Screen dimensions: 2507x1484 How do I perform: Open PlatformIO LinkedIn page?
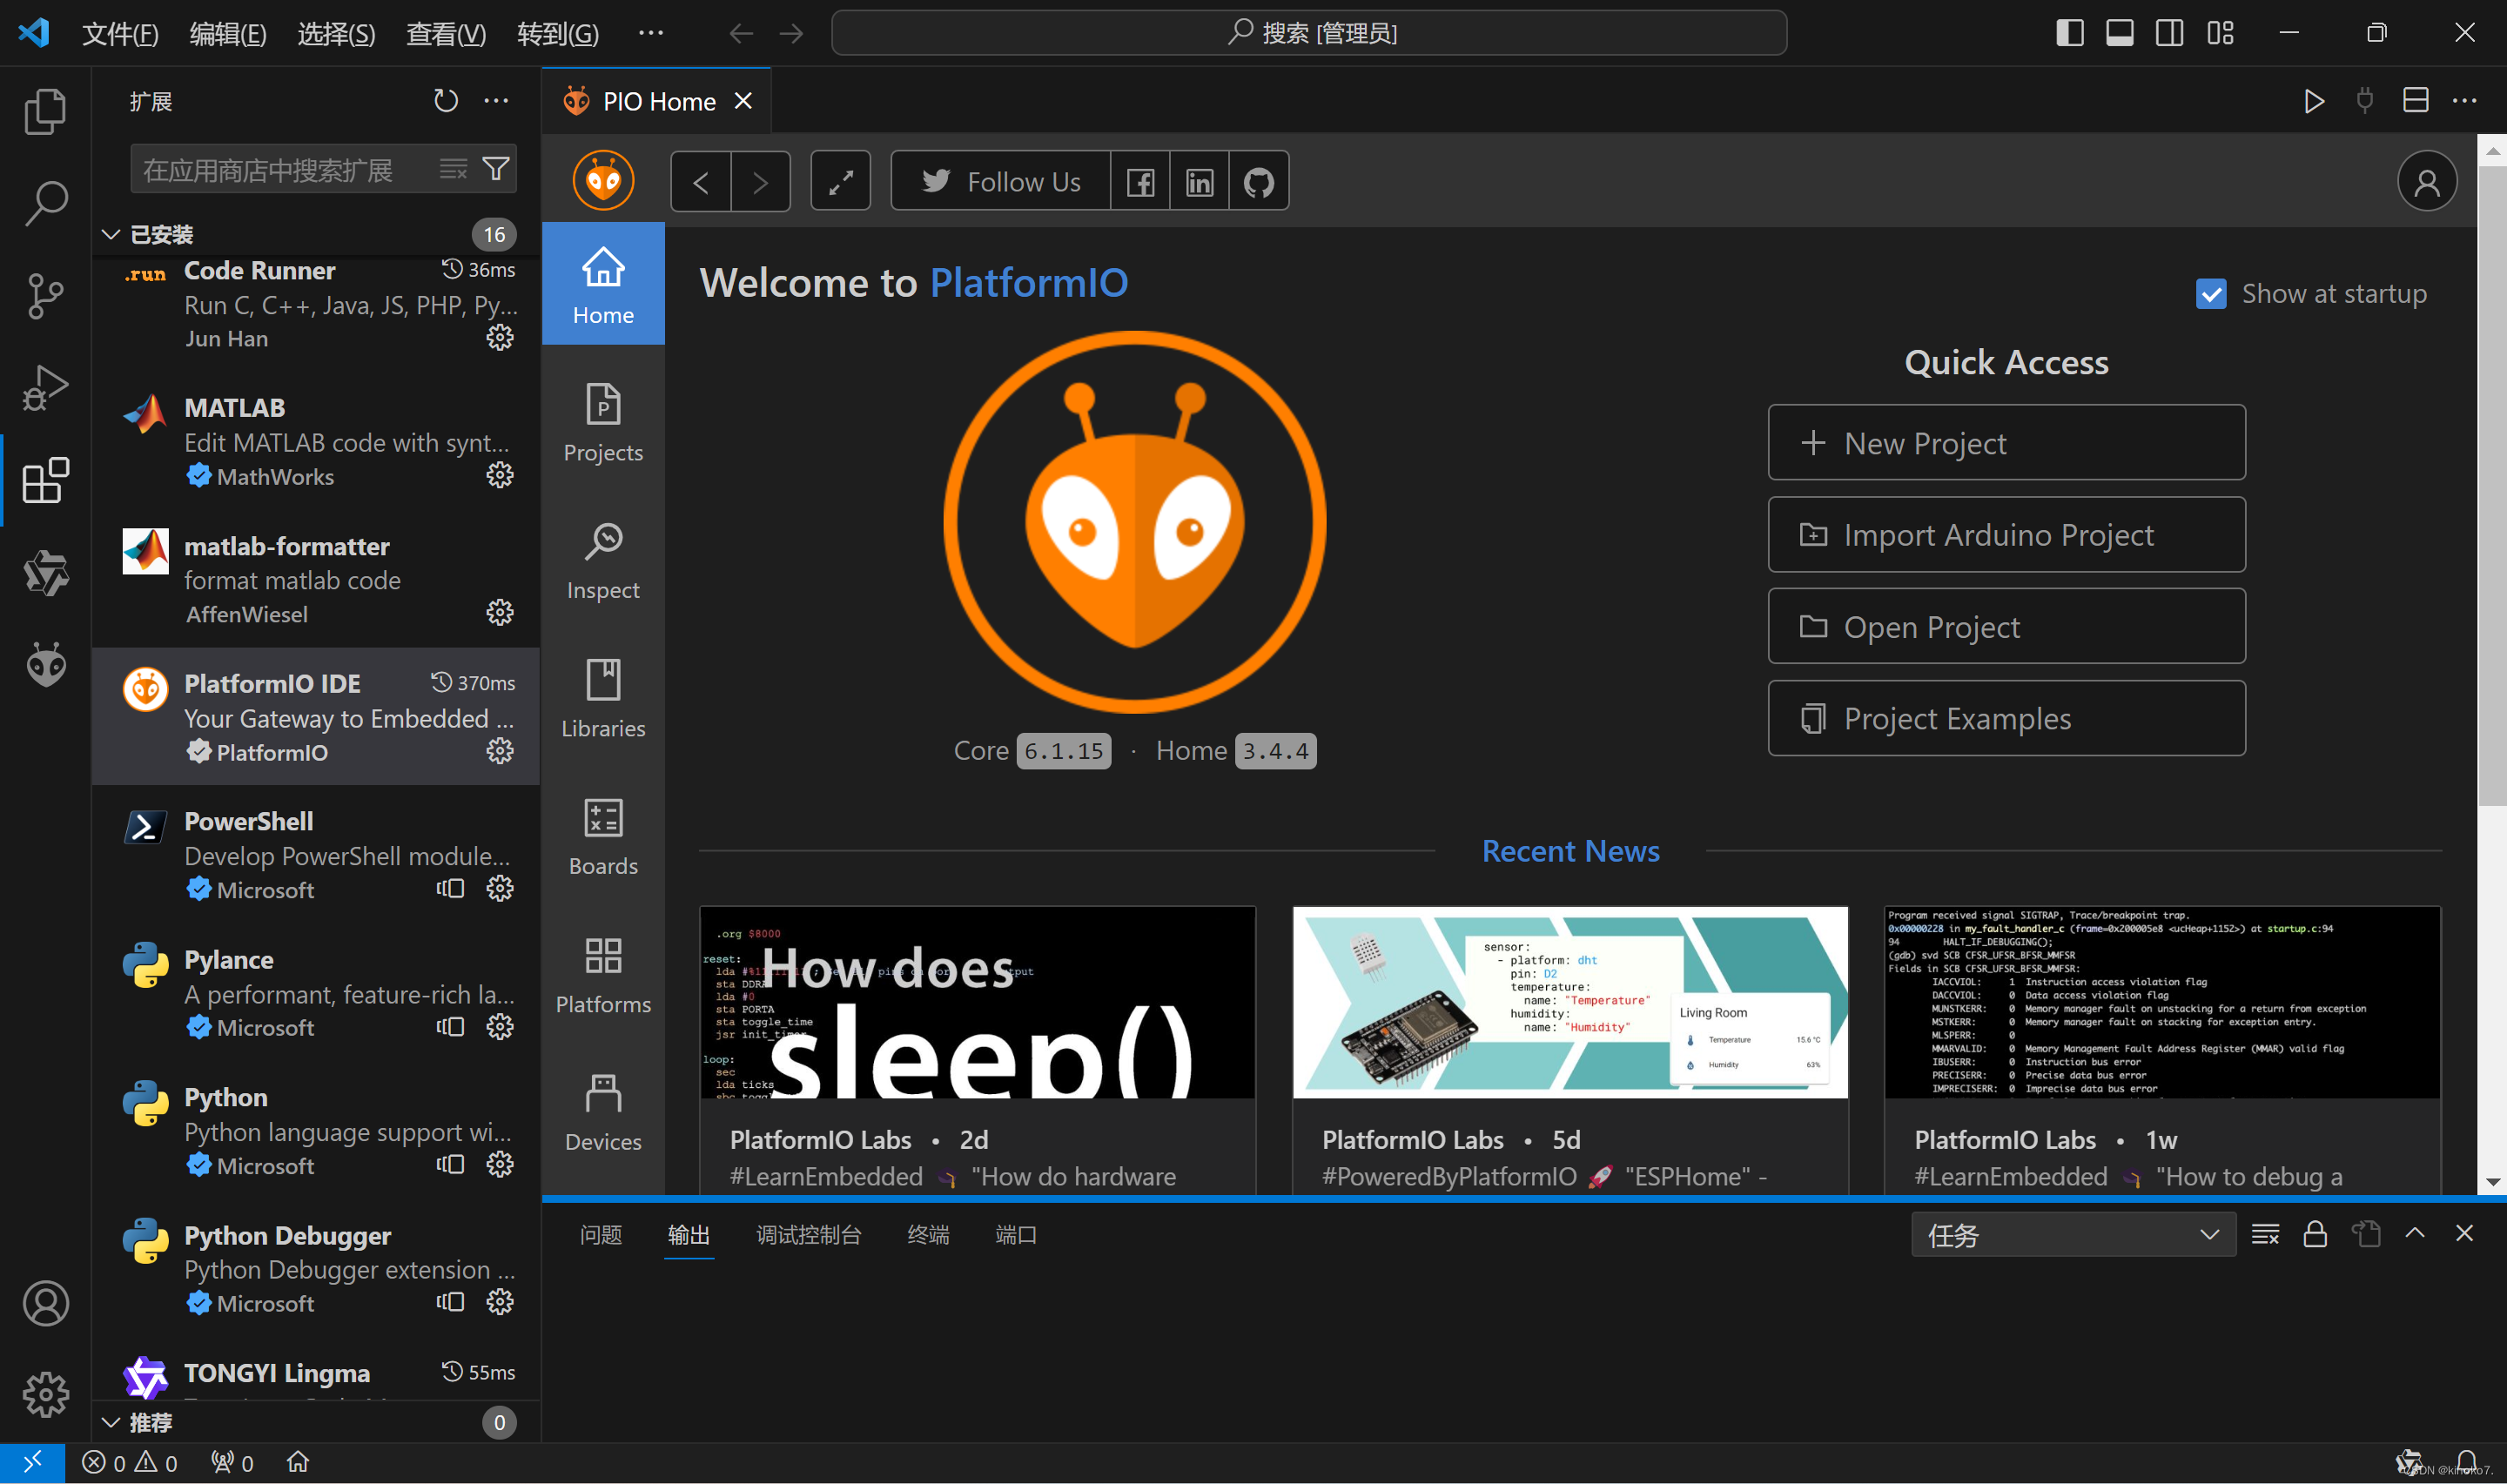(x=1199, y=182)
